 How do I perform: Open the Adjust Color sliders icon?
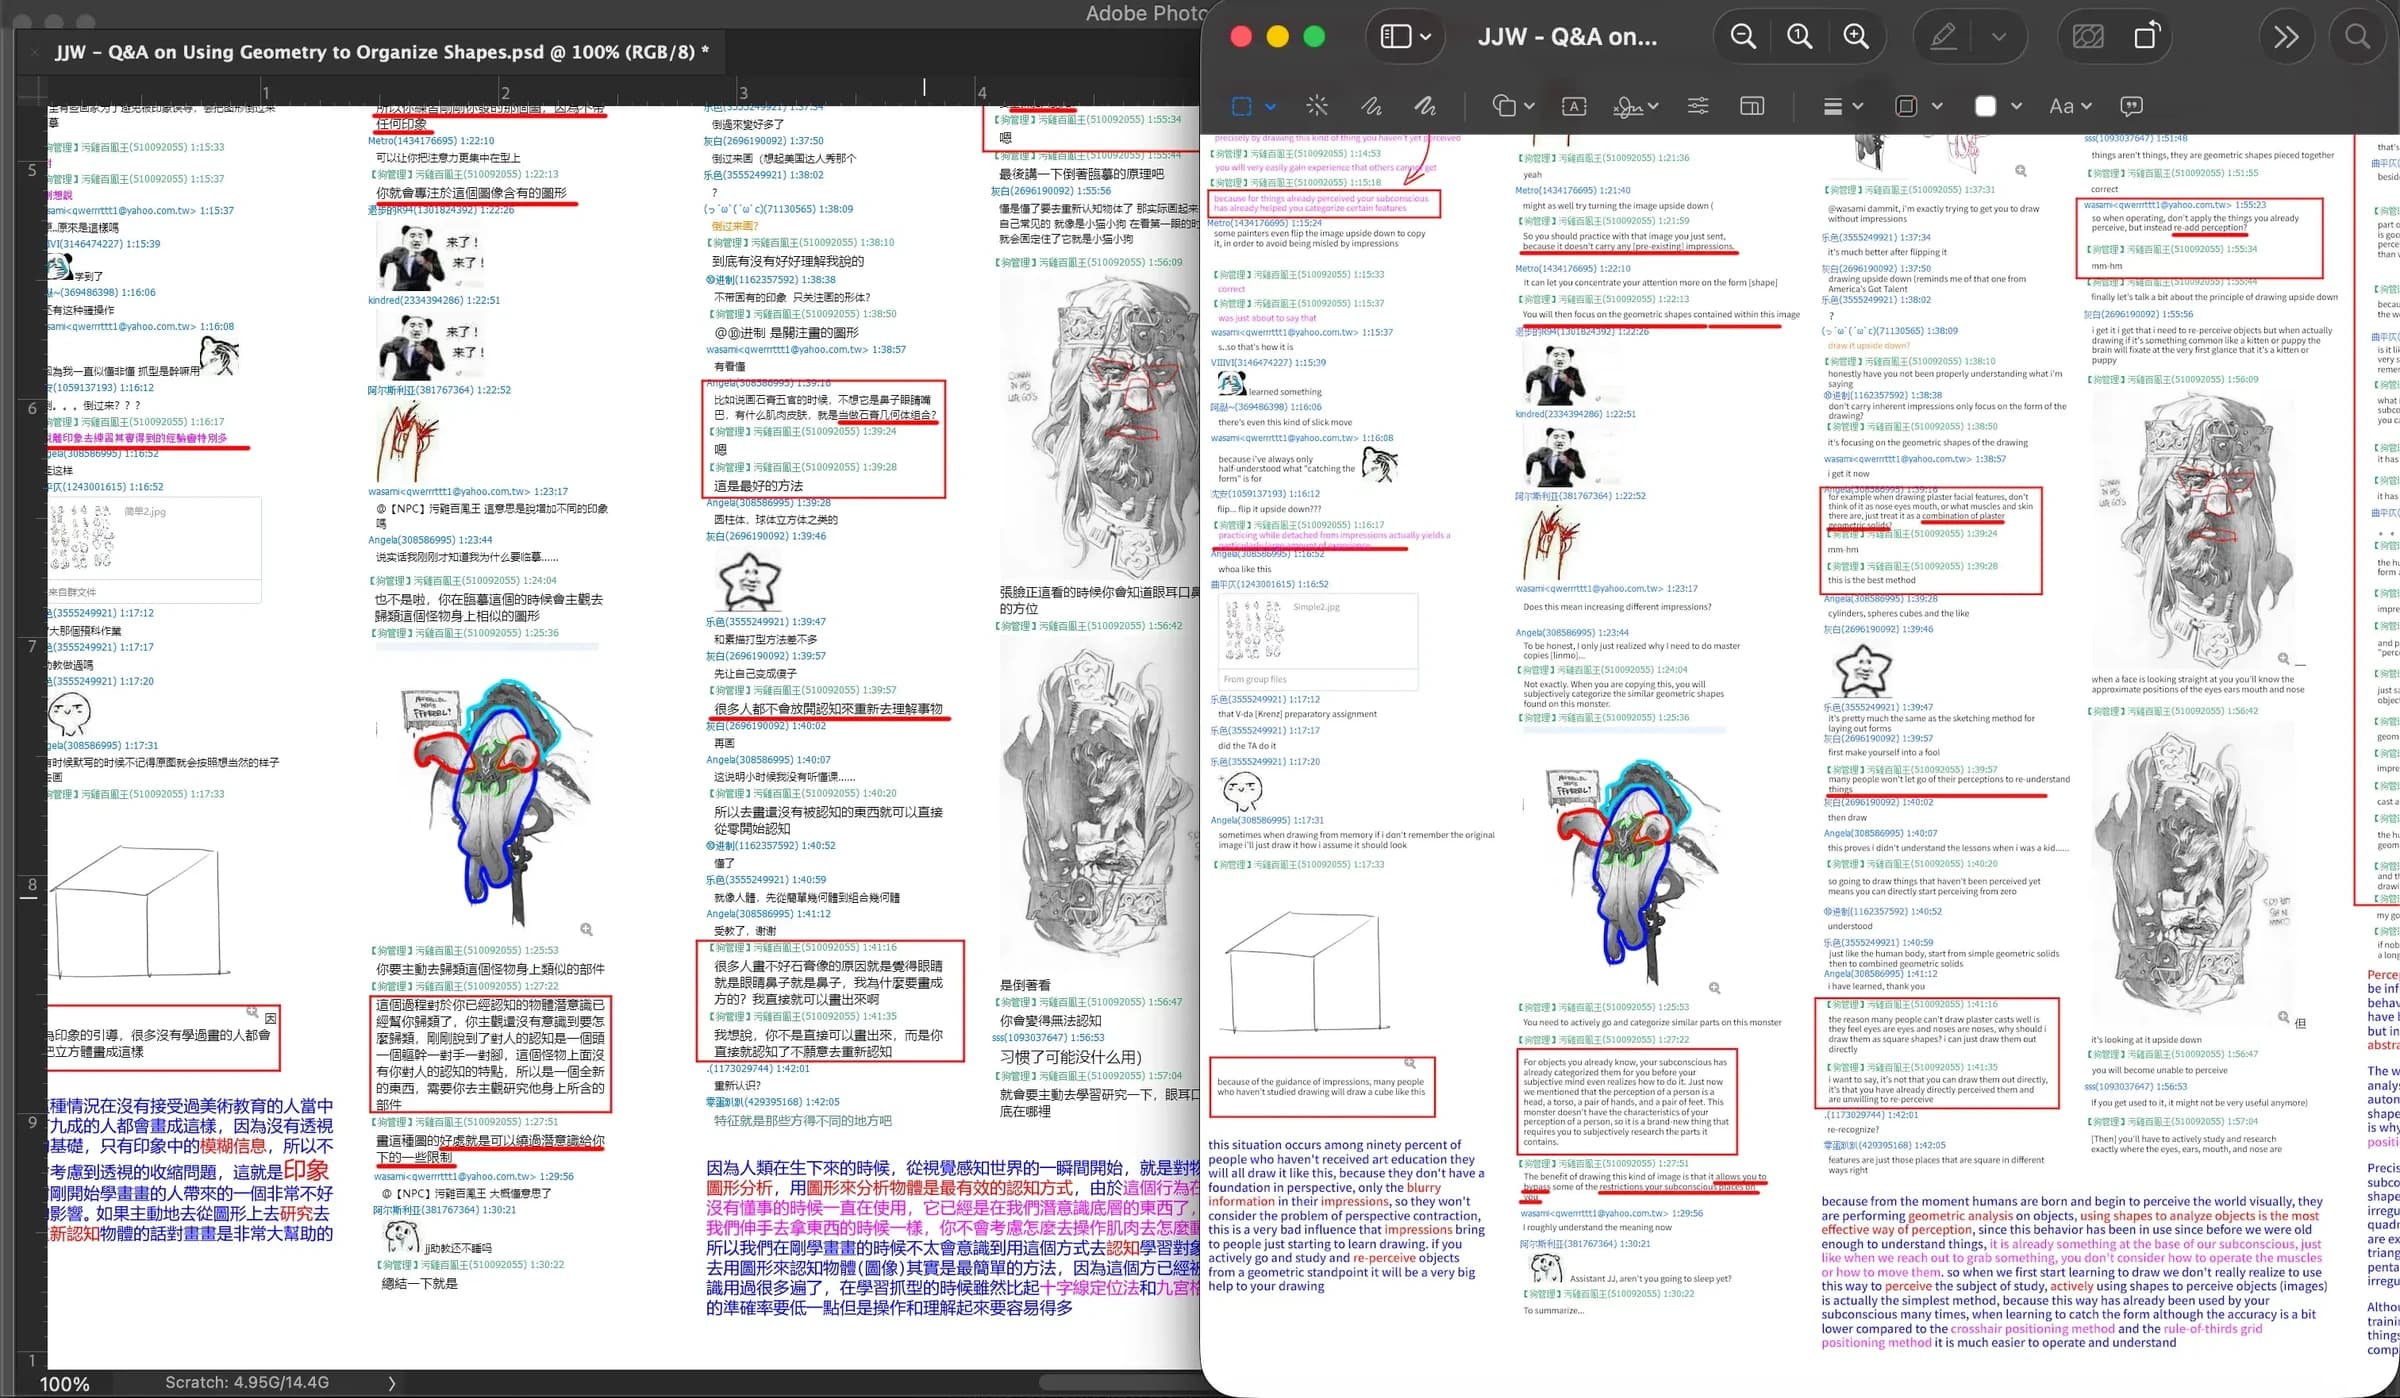pos(1698,106)
